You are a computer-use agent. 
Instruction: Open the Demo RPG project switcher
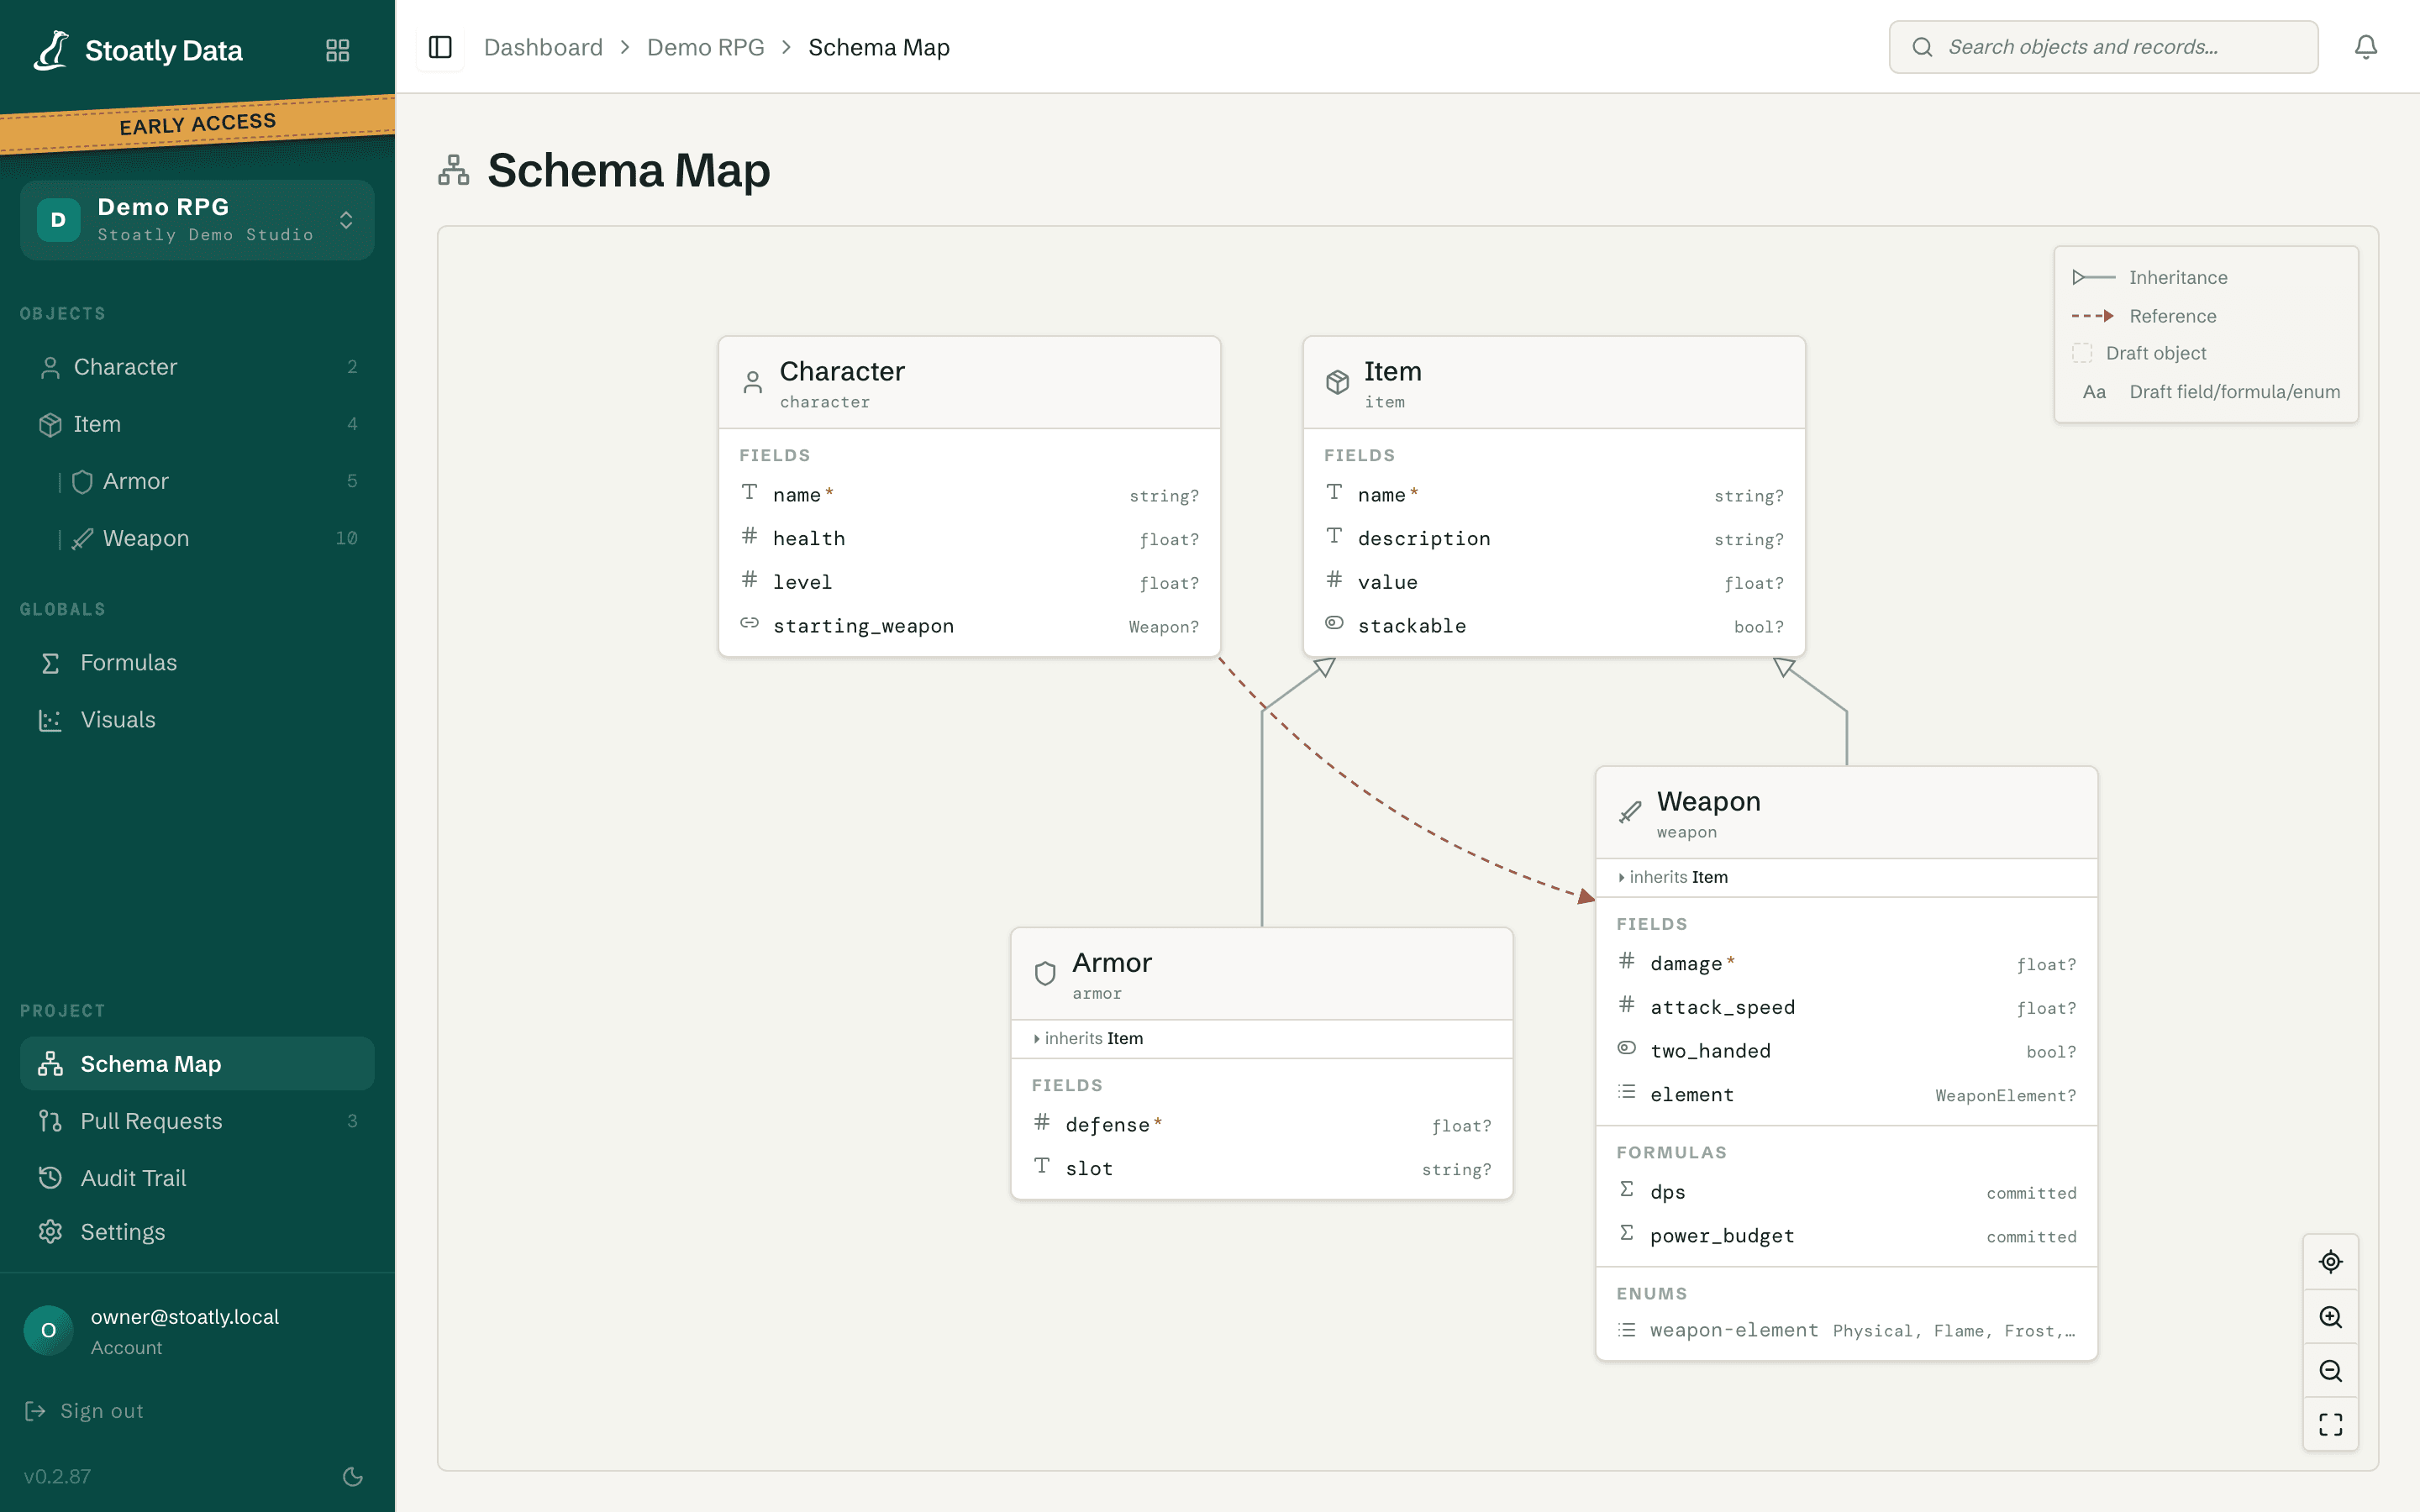197,220
